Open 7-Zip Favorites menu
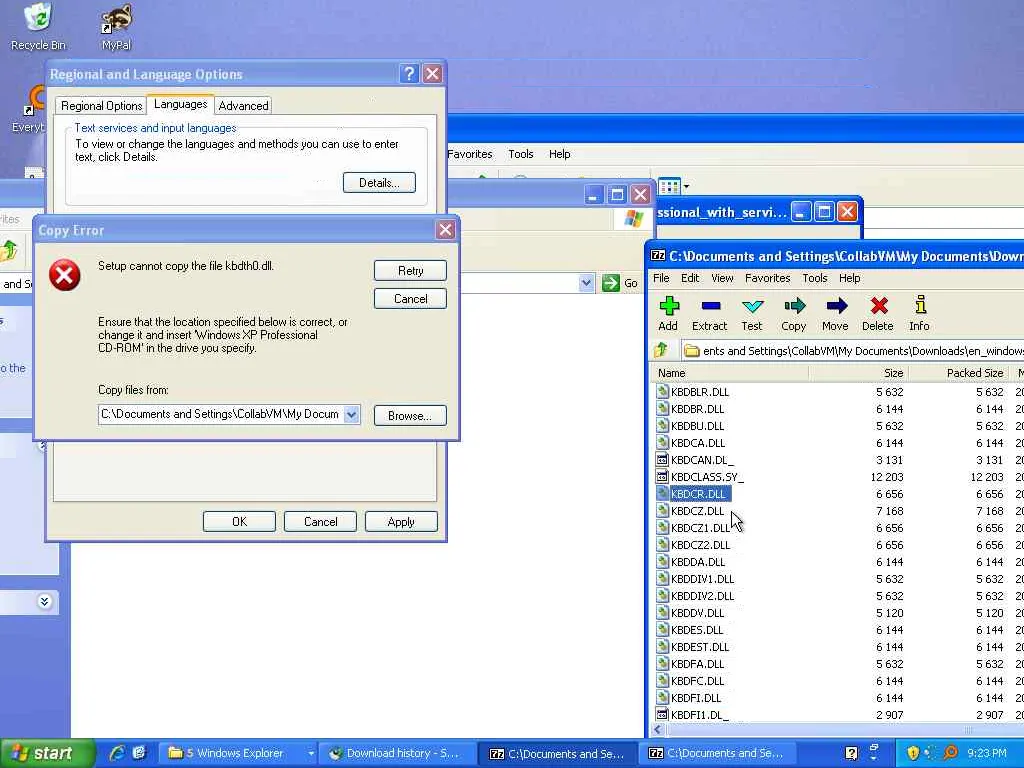 click(x=767, y=278)
